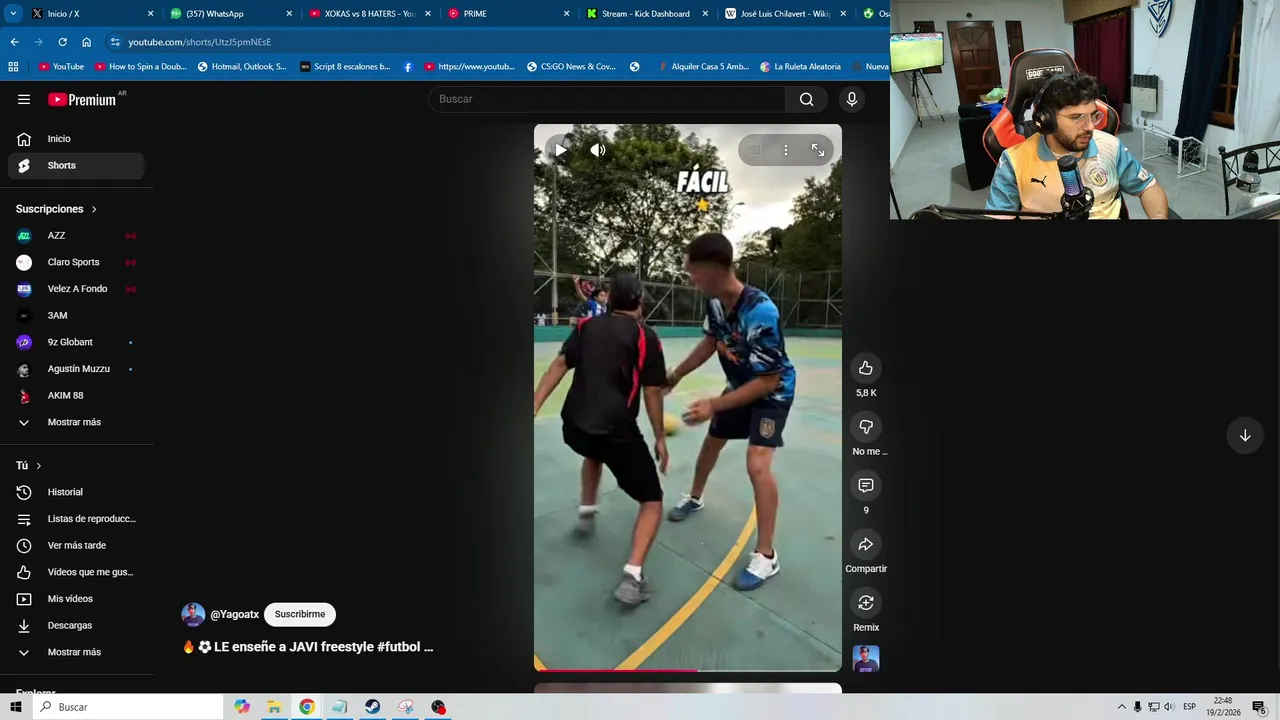Share the Short via Compartir

(x=866, y=544)
